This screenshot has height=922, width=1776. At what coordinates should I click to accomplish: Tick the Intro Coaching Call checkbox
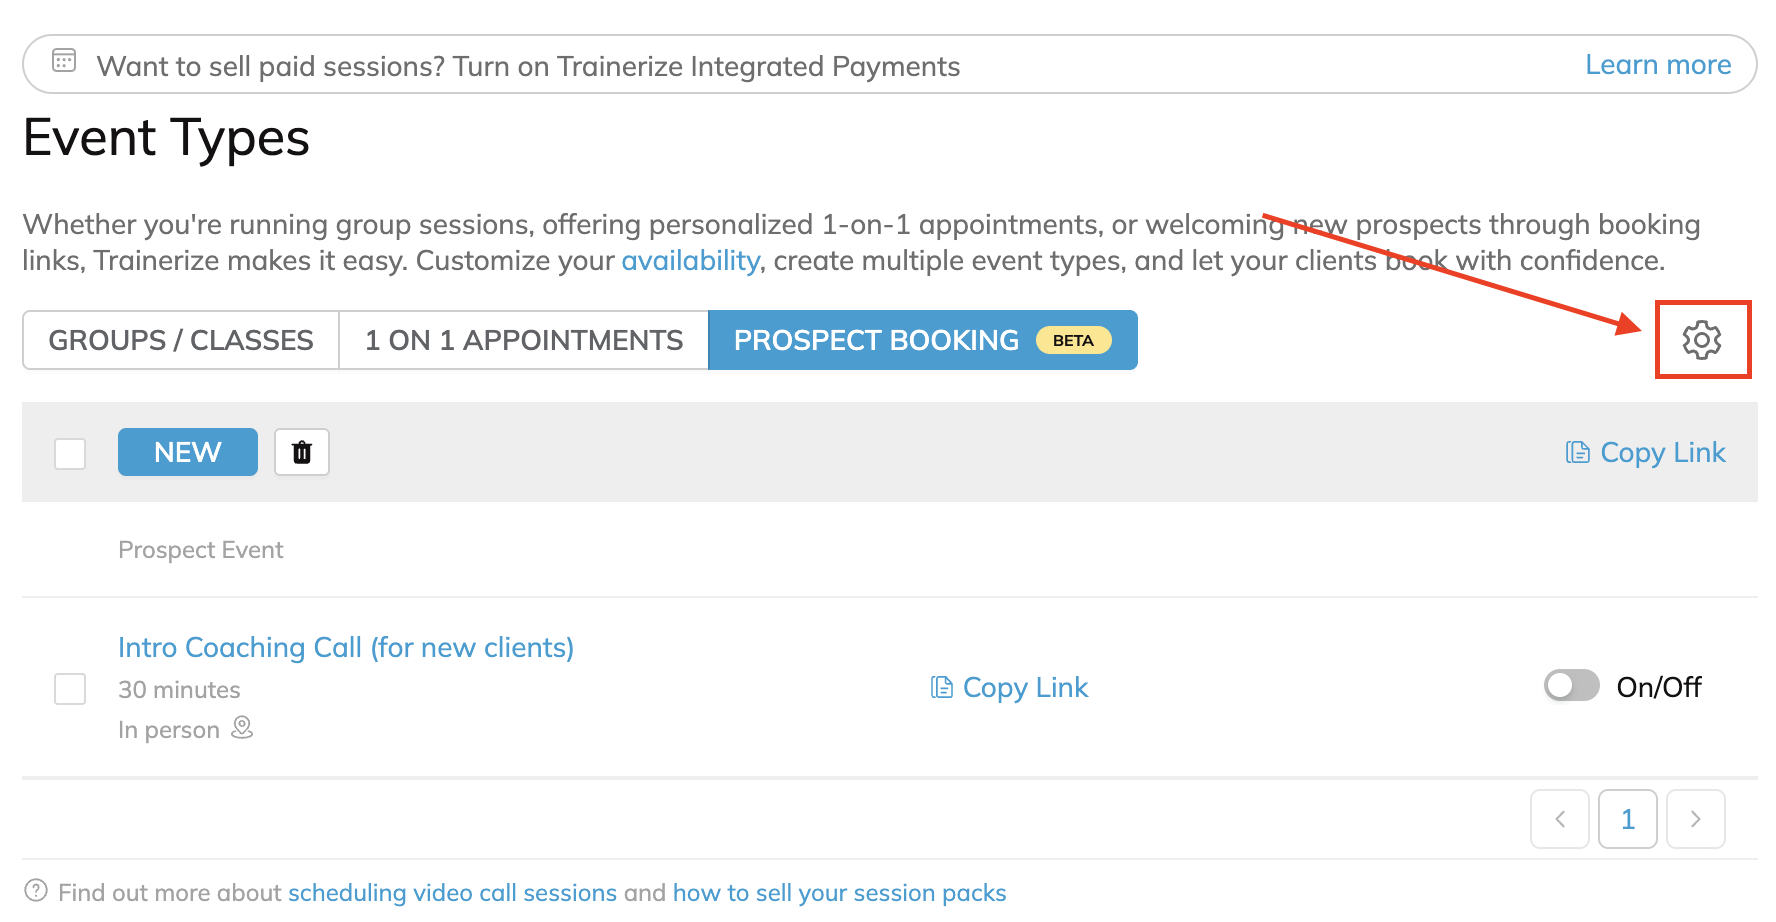point(70,689)
